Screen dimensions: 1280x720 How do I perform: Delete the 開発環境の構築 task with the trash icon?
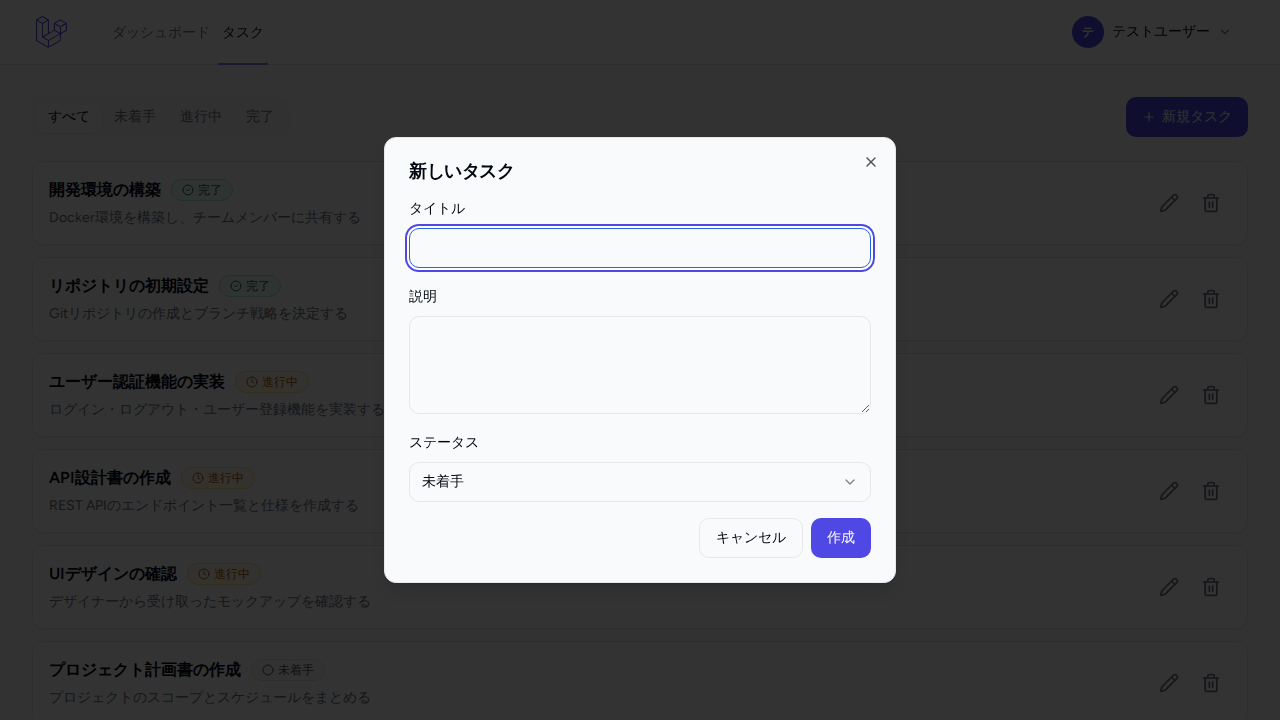tap(1211, 203)
